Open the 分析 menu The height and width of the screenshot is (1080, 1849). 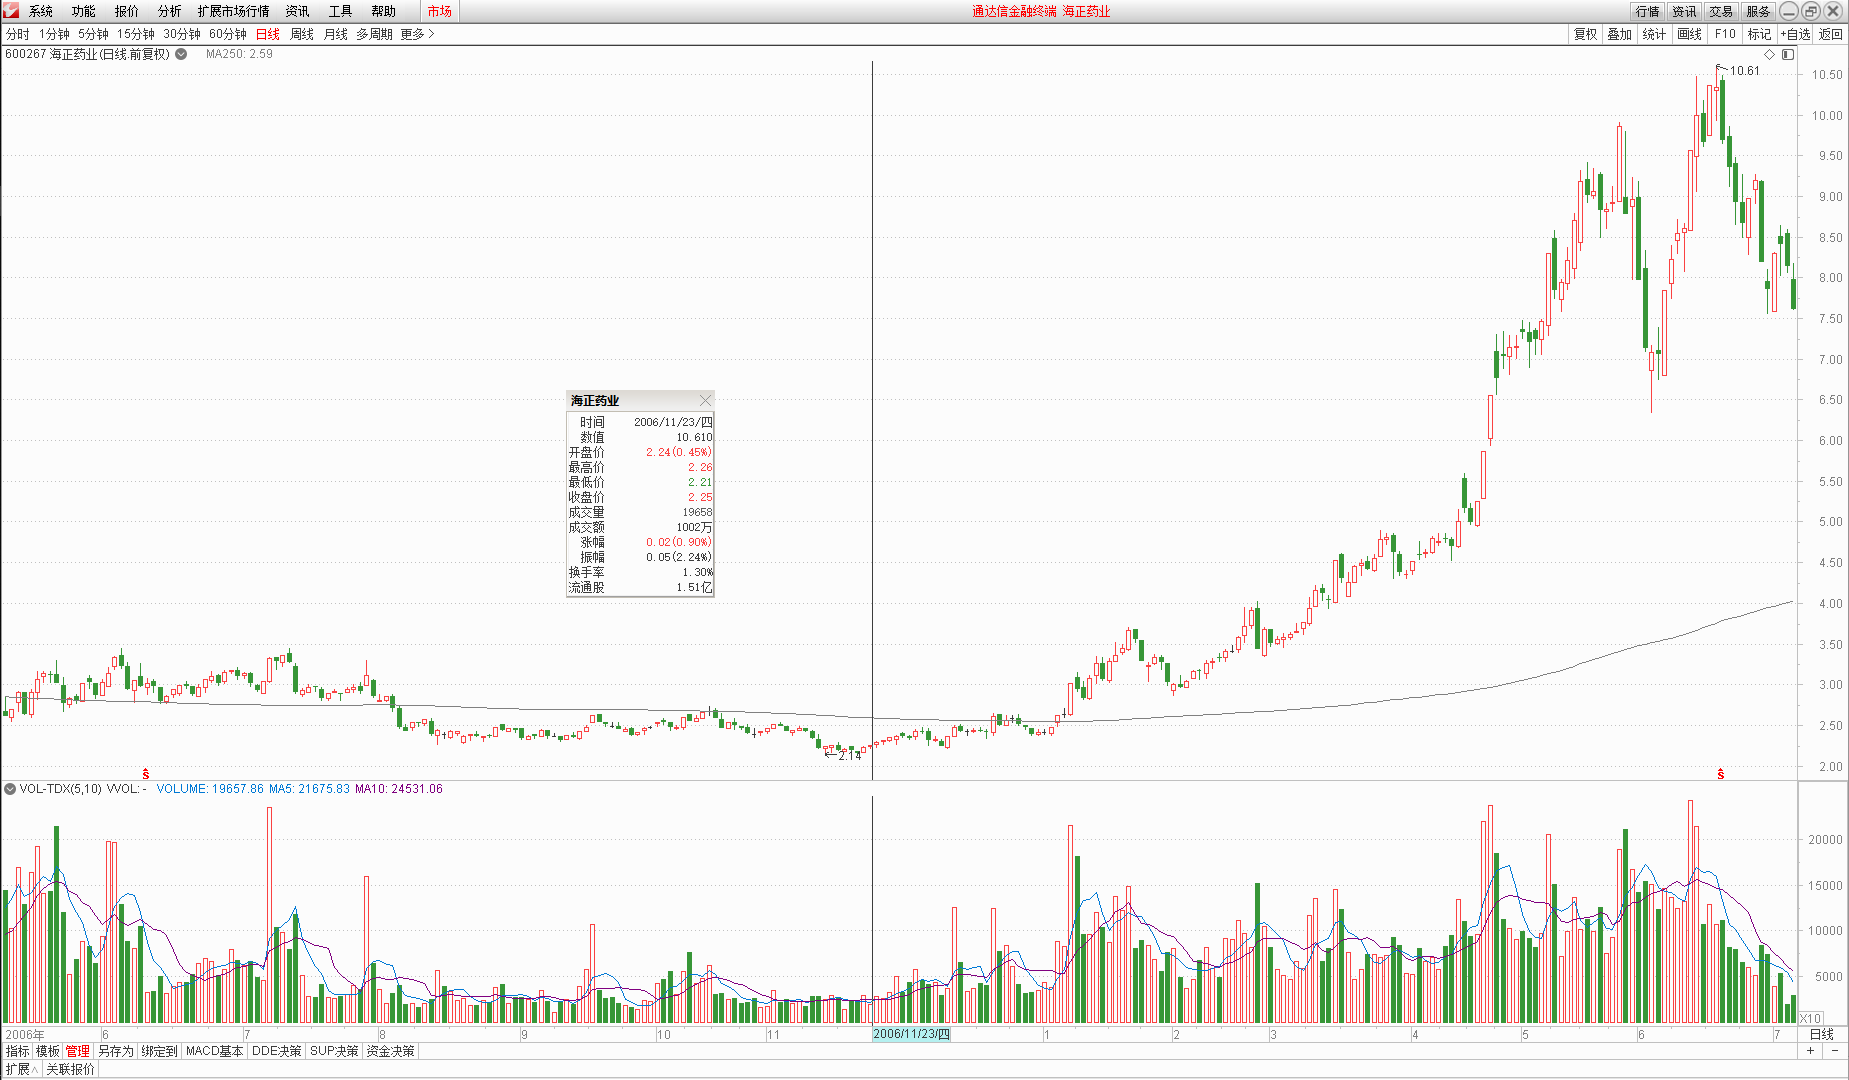pyautogui.click(x=169, y=11)
